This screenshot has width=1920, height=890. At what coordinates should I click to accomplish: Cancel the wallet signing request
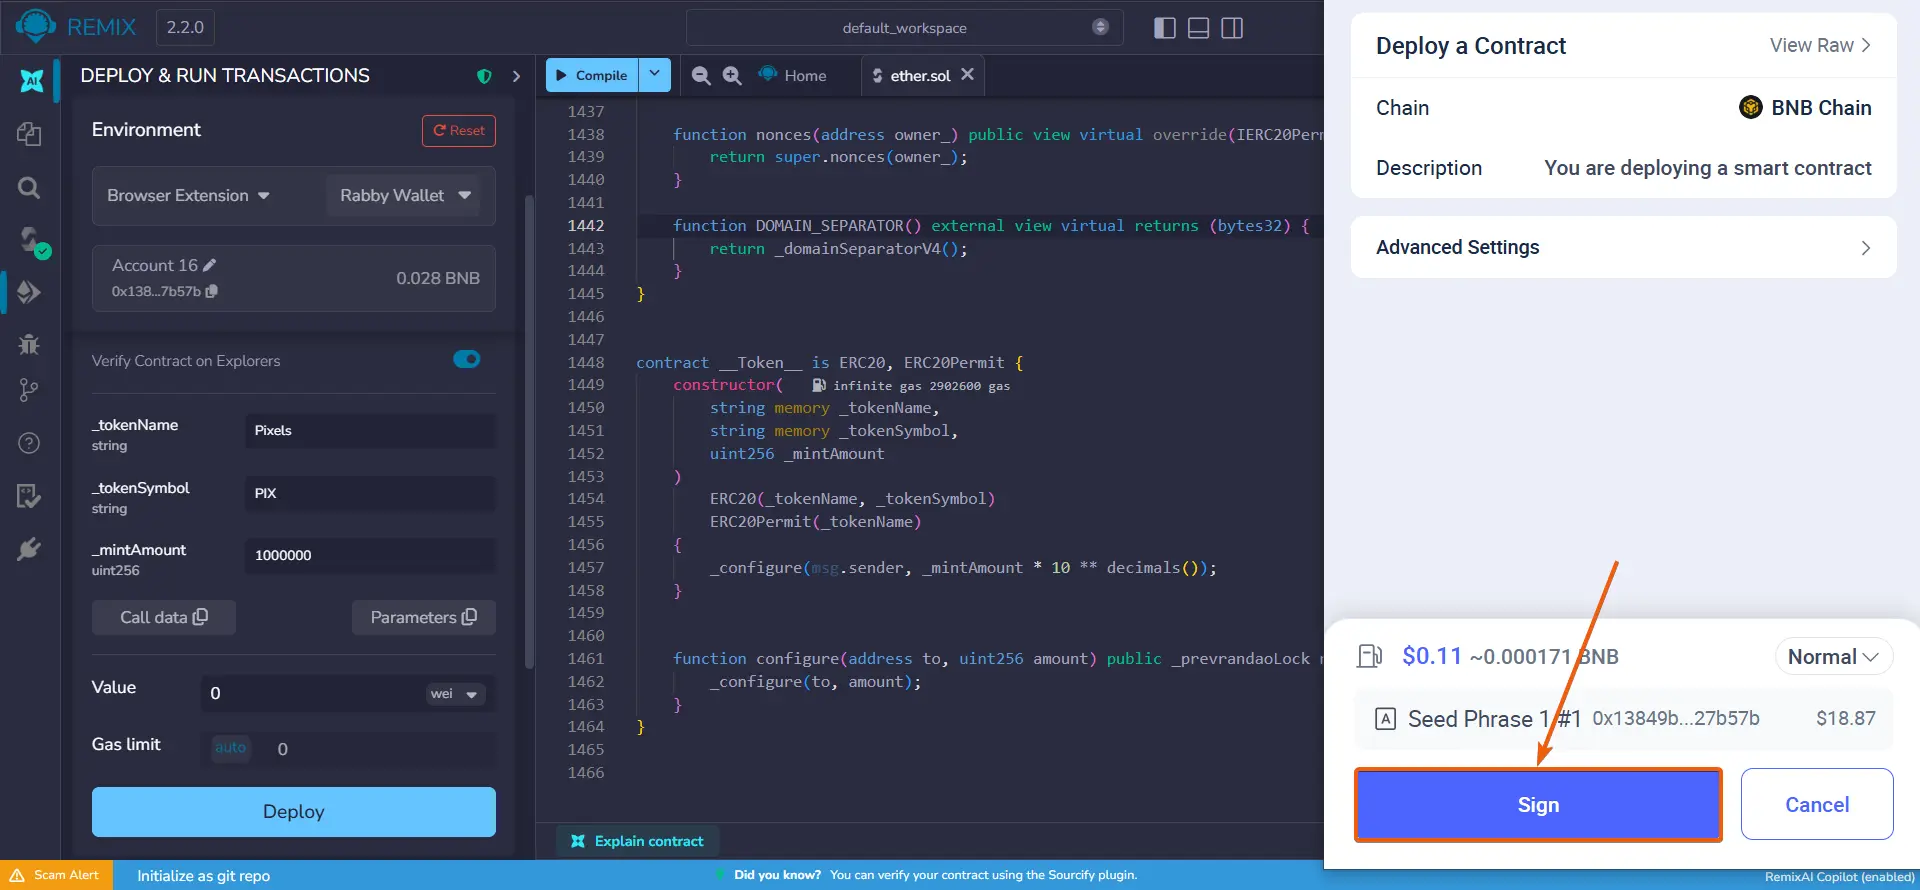1817,805
